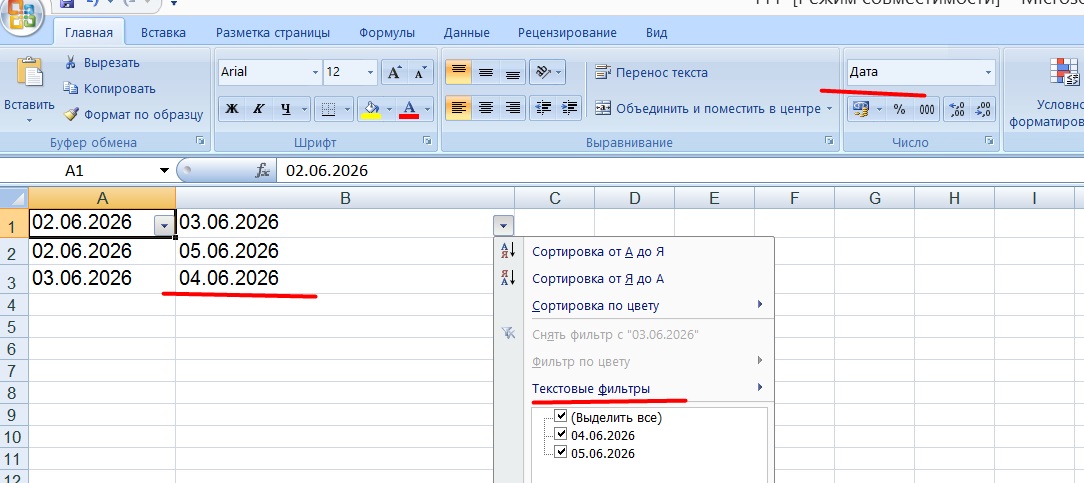1084x483 pixels.
Task: Decrease font size with the small A button
Action: 420,72
